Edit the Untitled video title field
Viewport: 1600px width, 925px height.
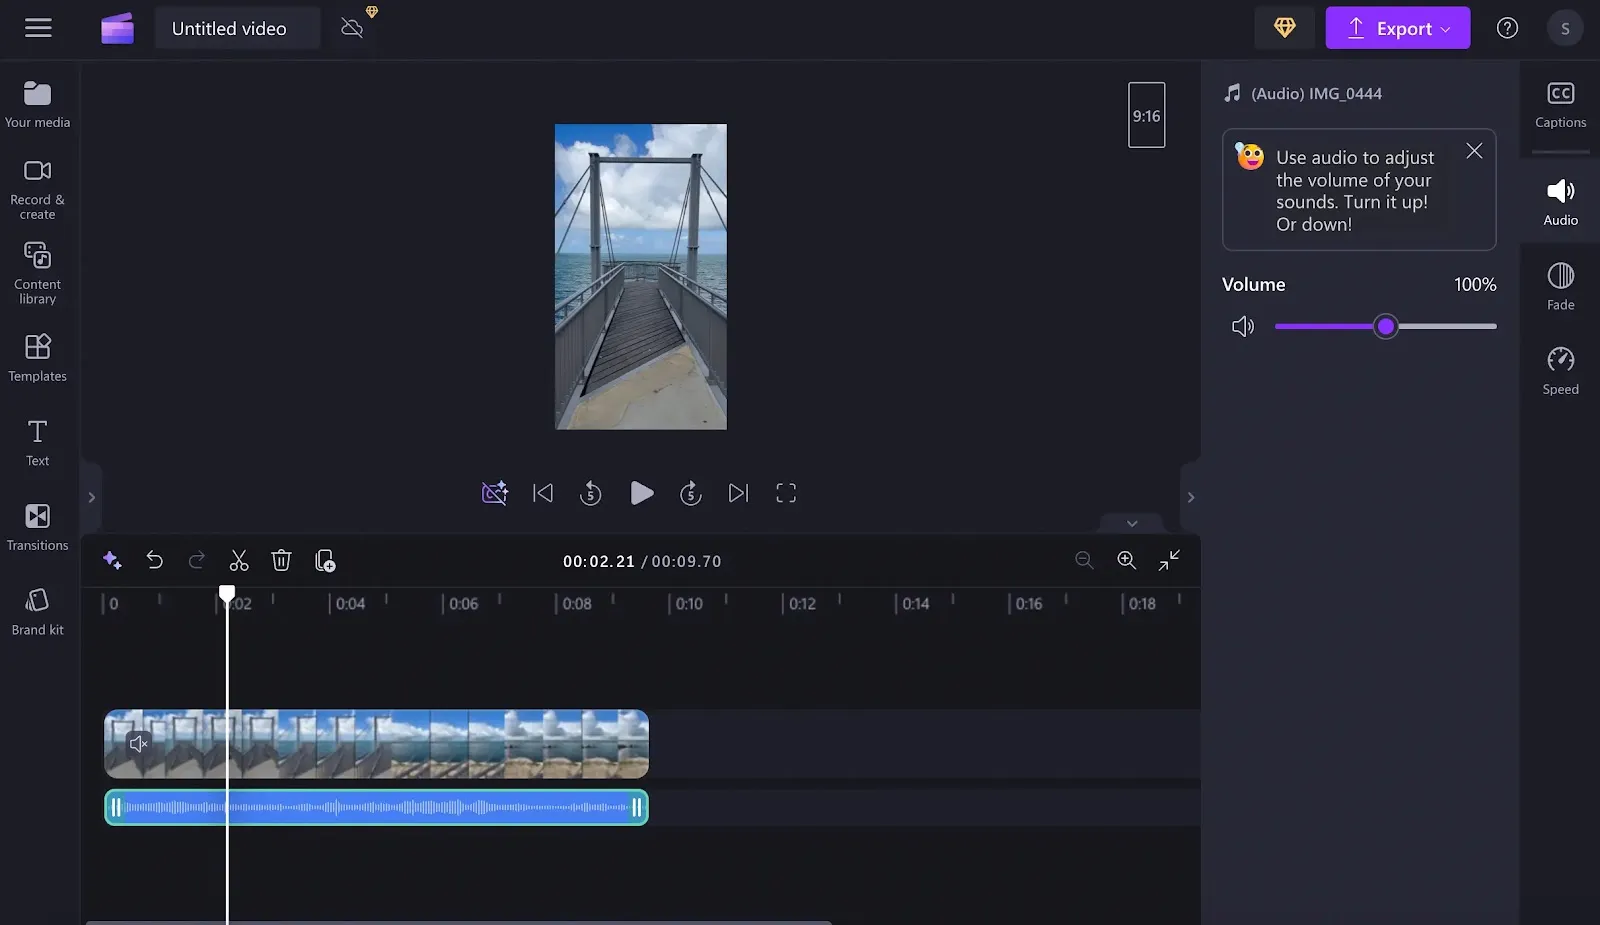237,28
